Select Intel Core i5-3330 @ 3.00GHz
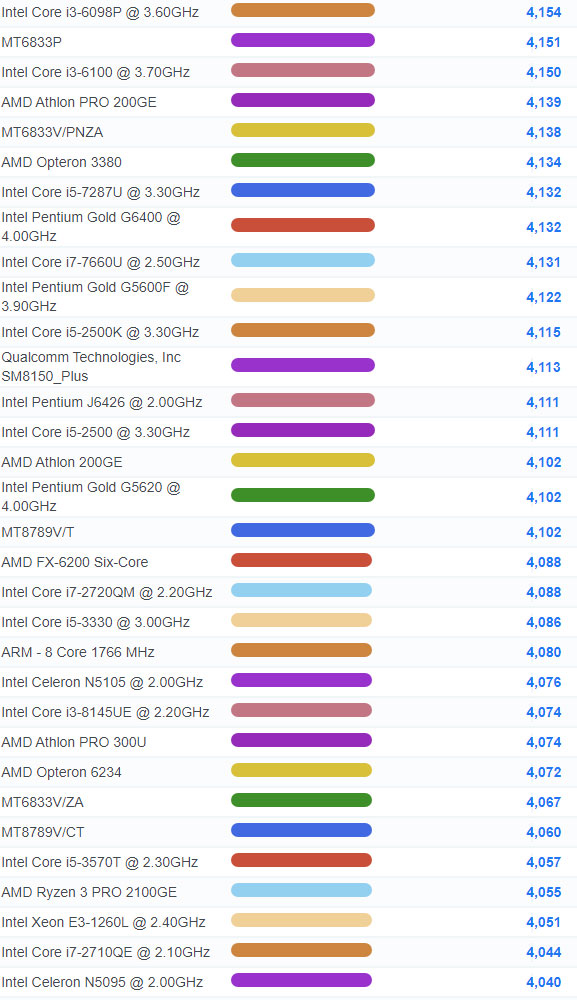Image resolution: width=577 pixels, height=1000 pixels. tap(96, 622)
